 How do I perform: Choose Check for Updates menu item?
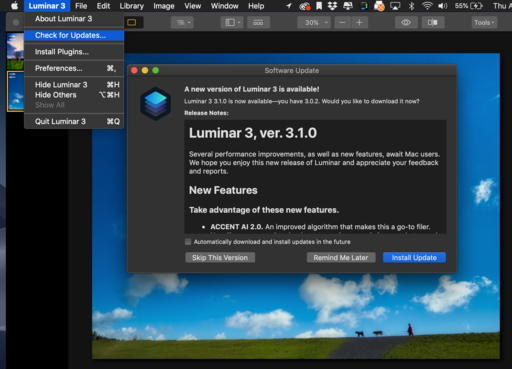click(74, 35)
